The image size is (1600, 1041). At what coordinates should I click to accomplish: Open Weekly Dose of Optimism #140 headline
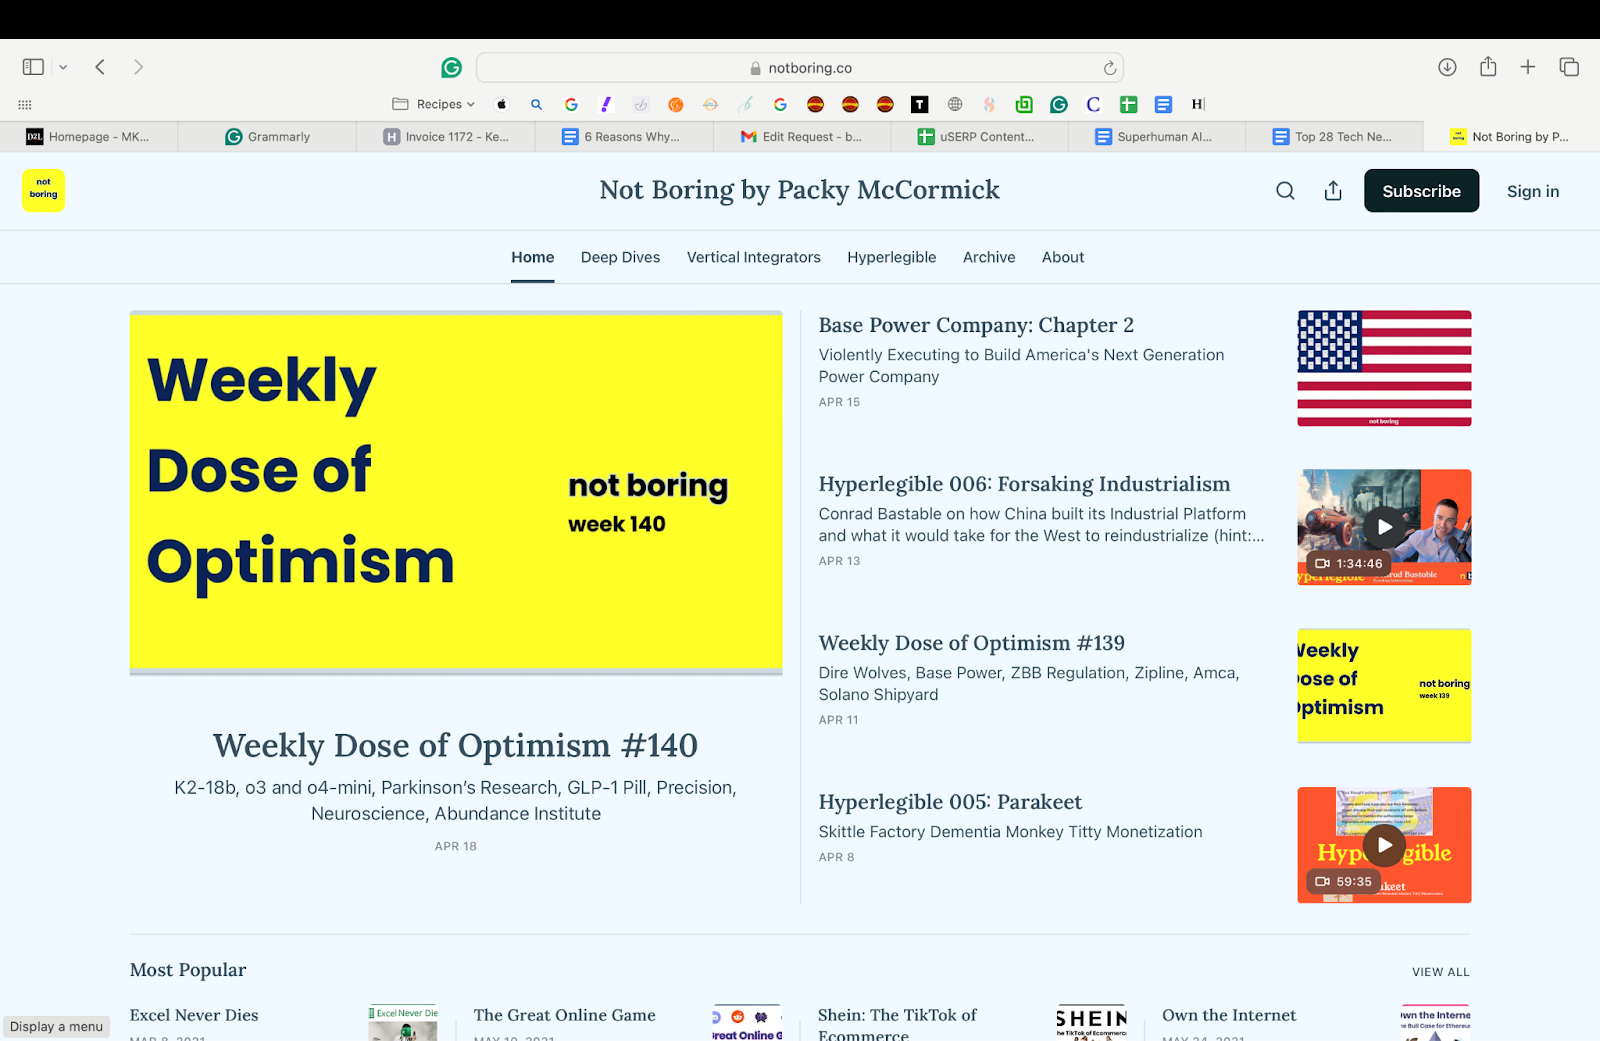point(456,745)
